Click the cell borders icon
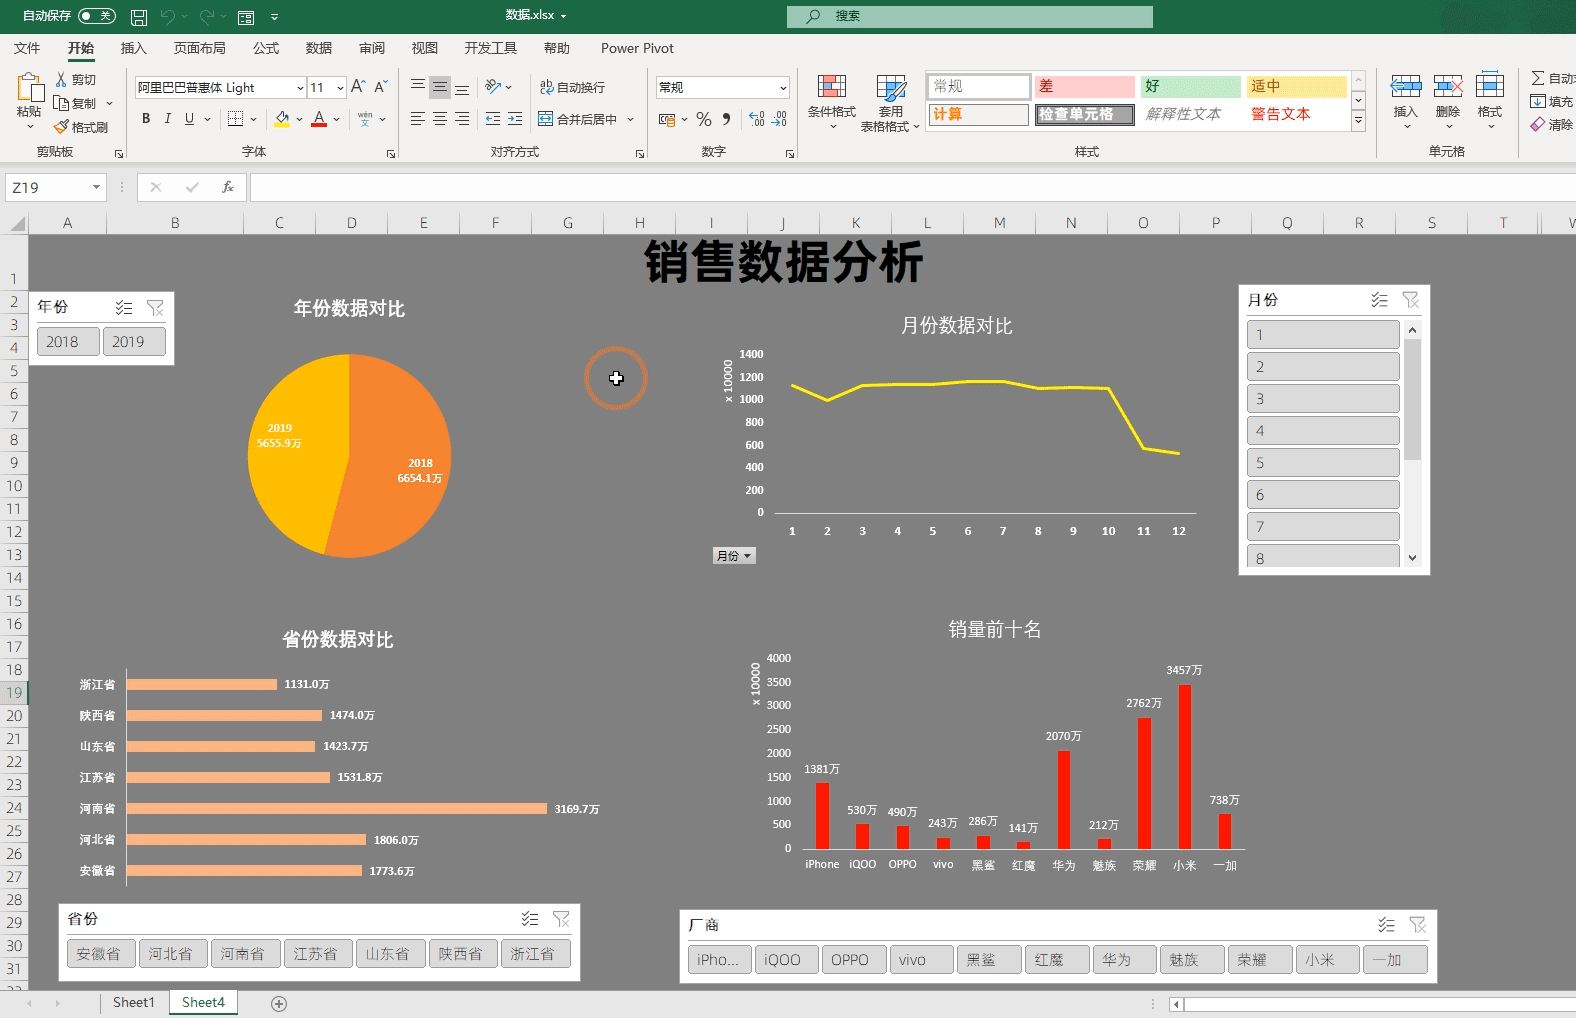1576x1018 pixels. pos(235,119)
